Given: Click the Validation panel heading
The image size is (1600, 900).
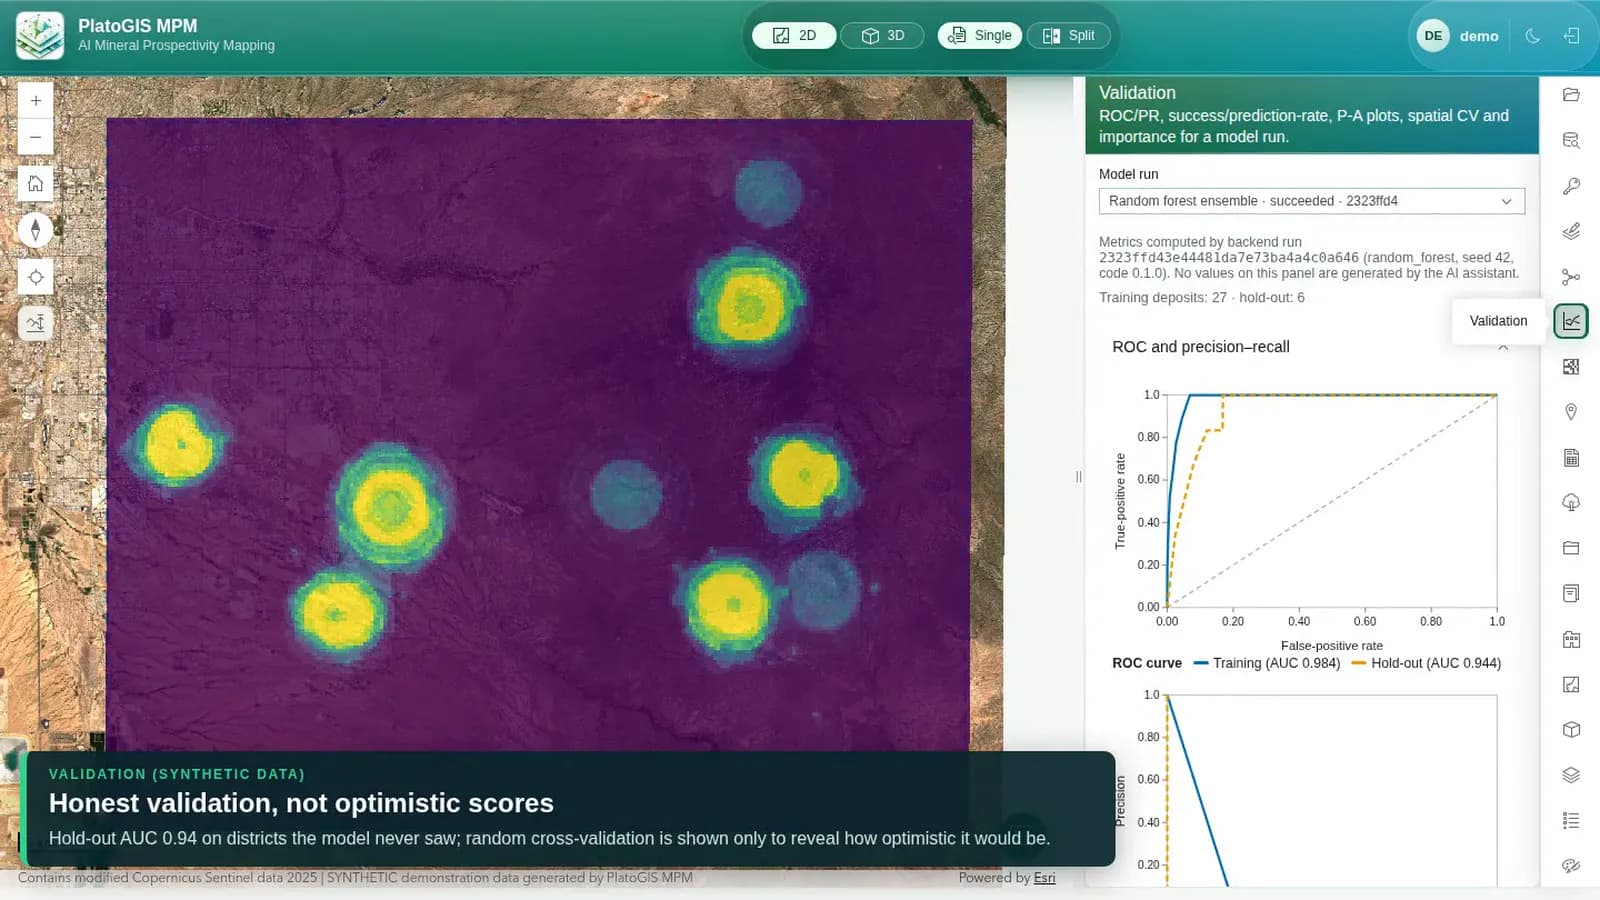Looking at the screenshot, I should click(1137, 92).
